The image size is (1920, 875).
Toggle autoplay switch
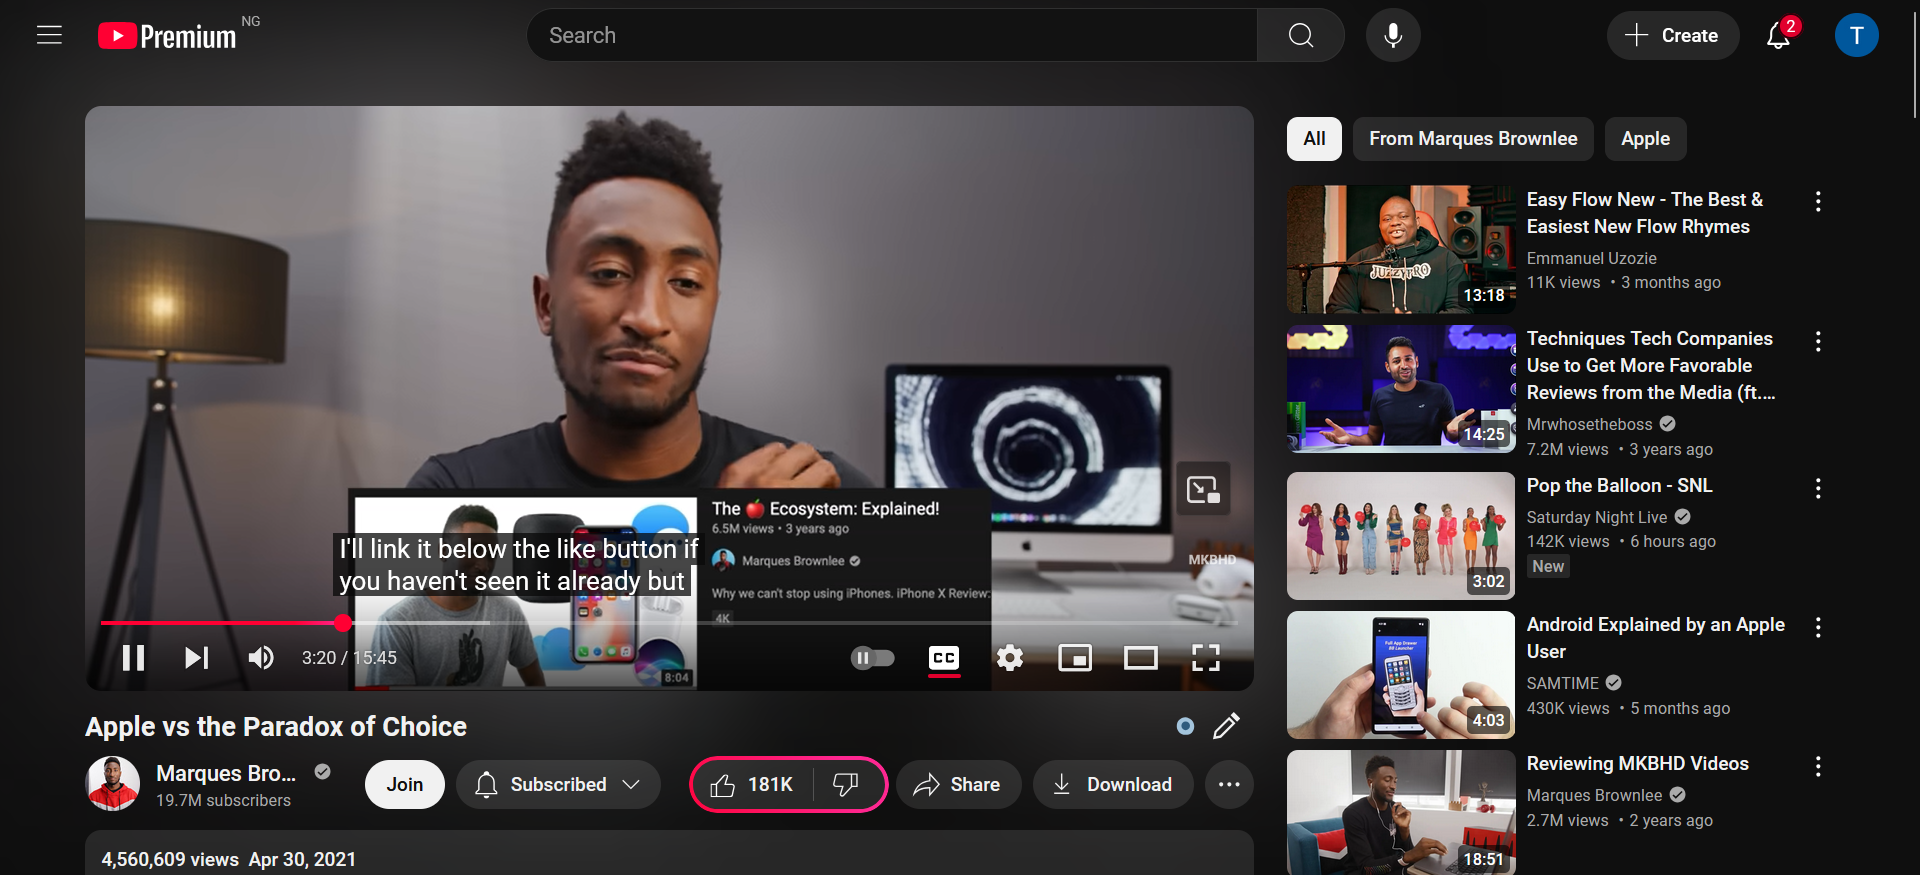[872, 657]
